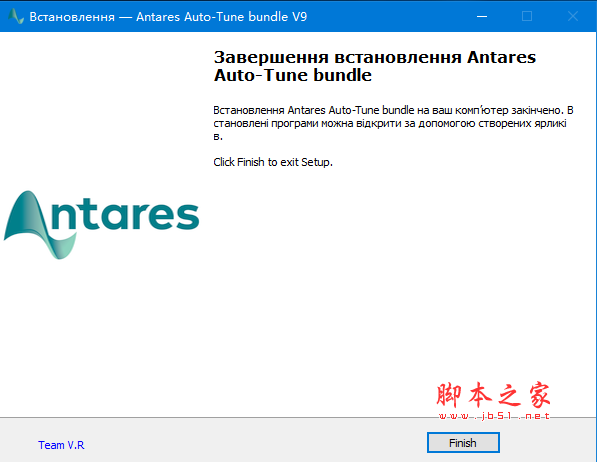Viewport: 597px width, 462px height.
Task: Click the Finish button to exit Setup
Action: click(x=463, y=443)
